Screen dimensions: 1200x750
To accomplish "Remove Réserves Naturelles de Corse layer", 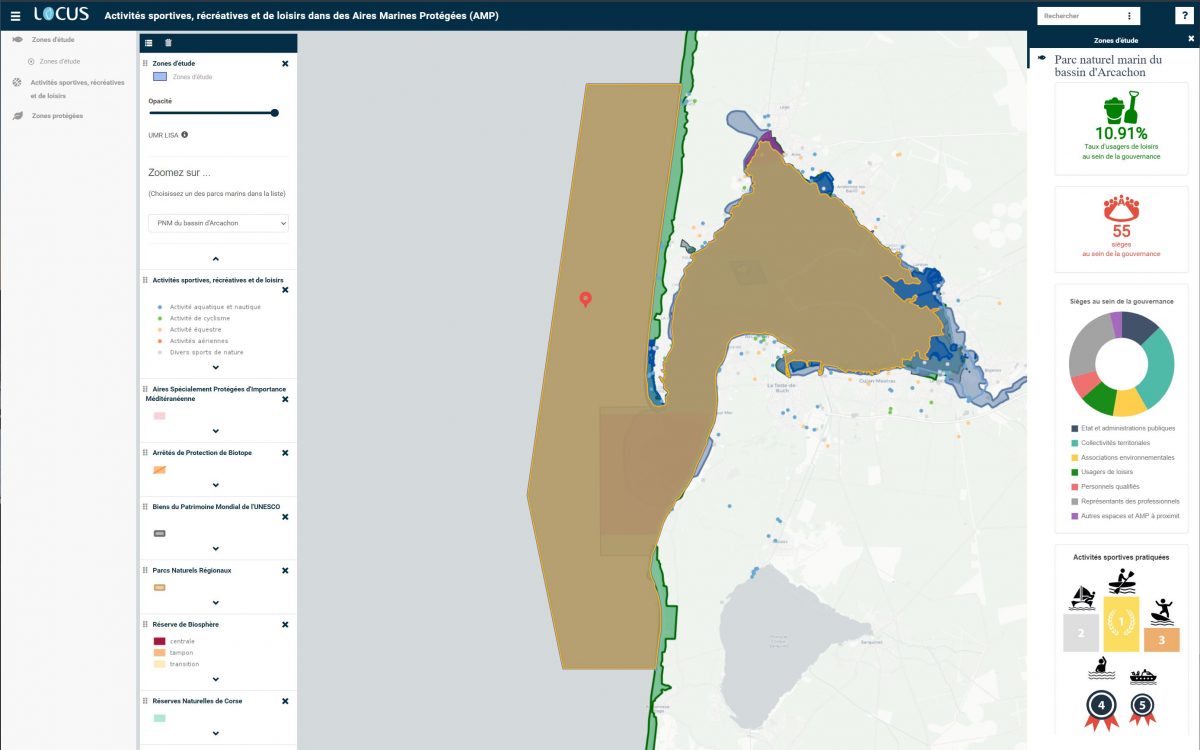I will click(285, 701).
